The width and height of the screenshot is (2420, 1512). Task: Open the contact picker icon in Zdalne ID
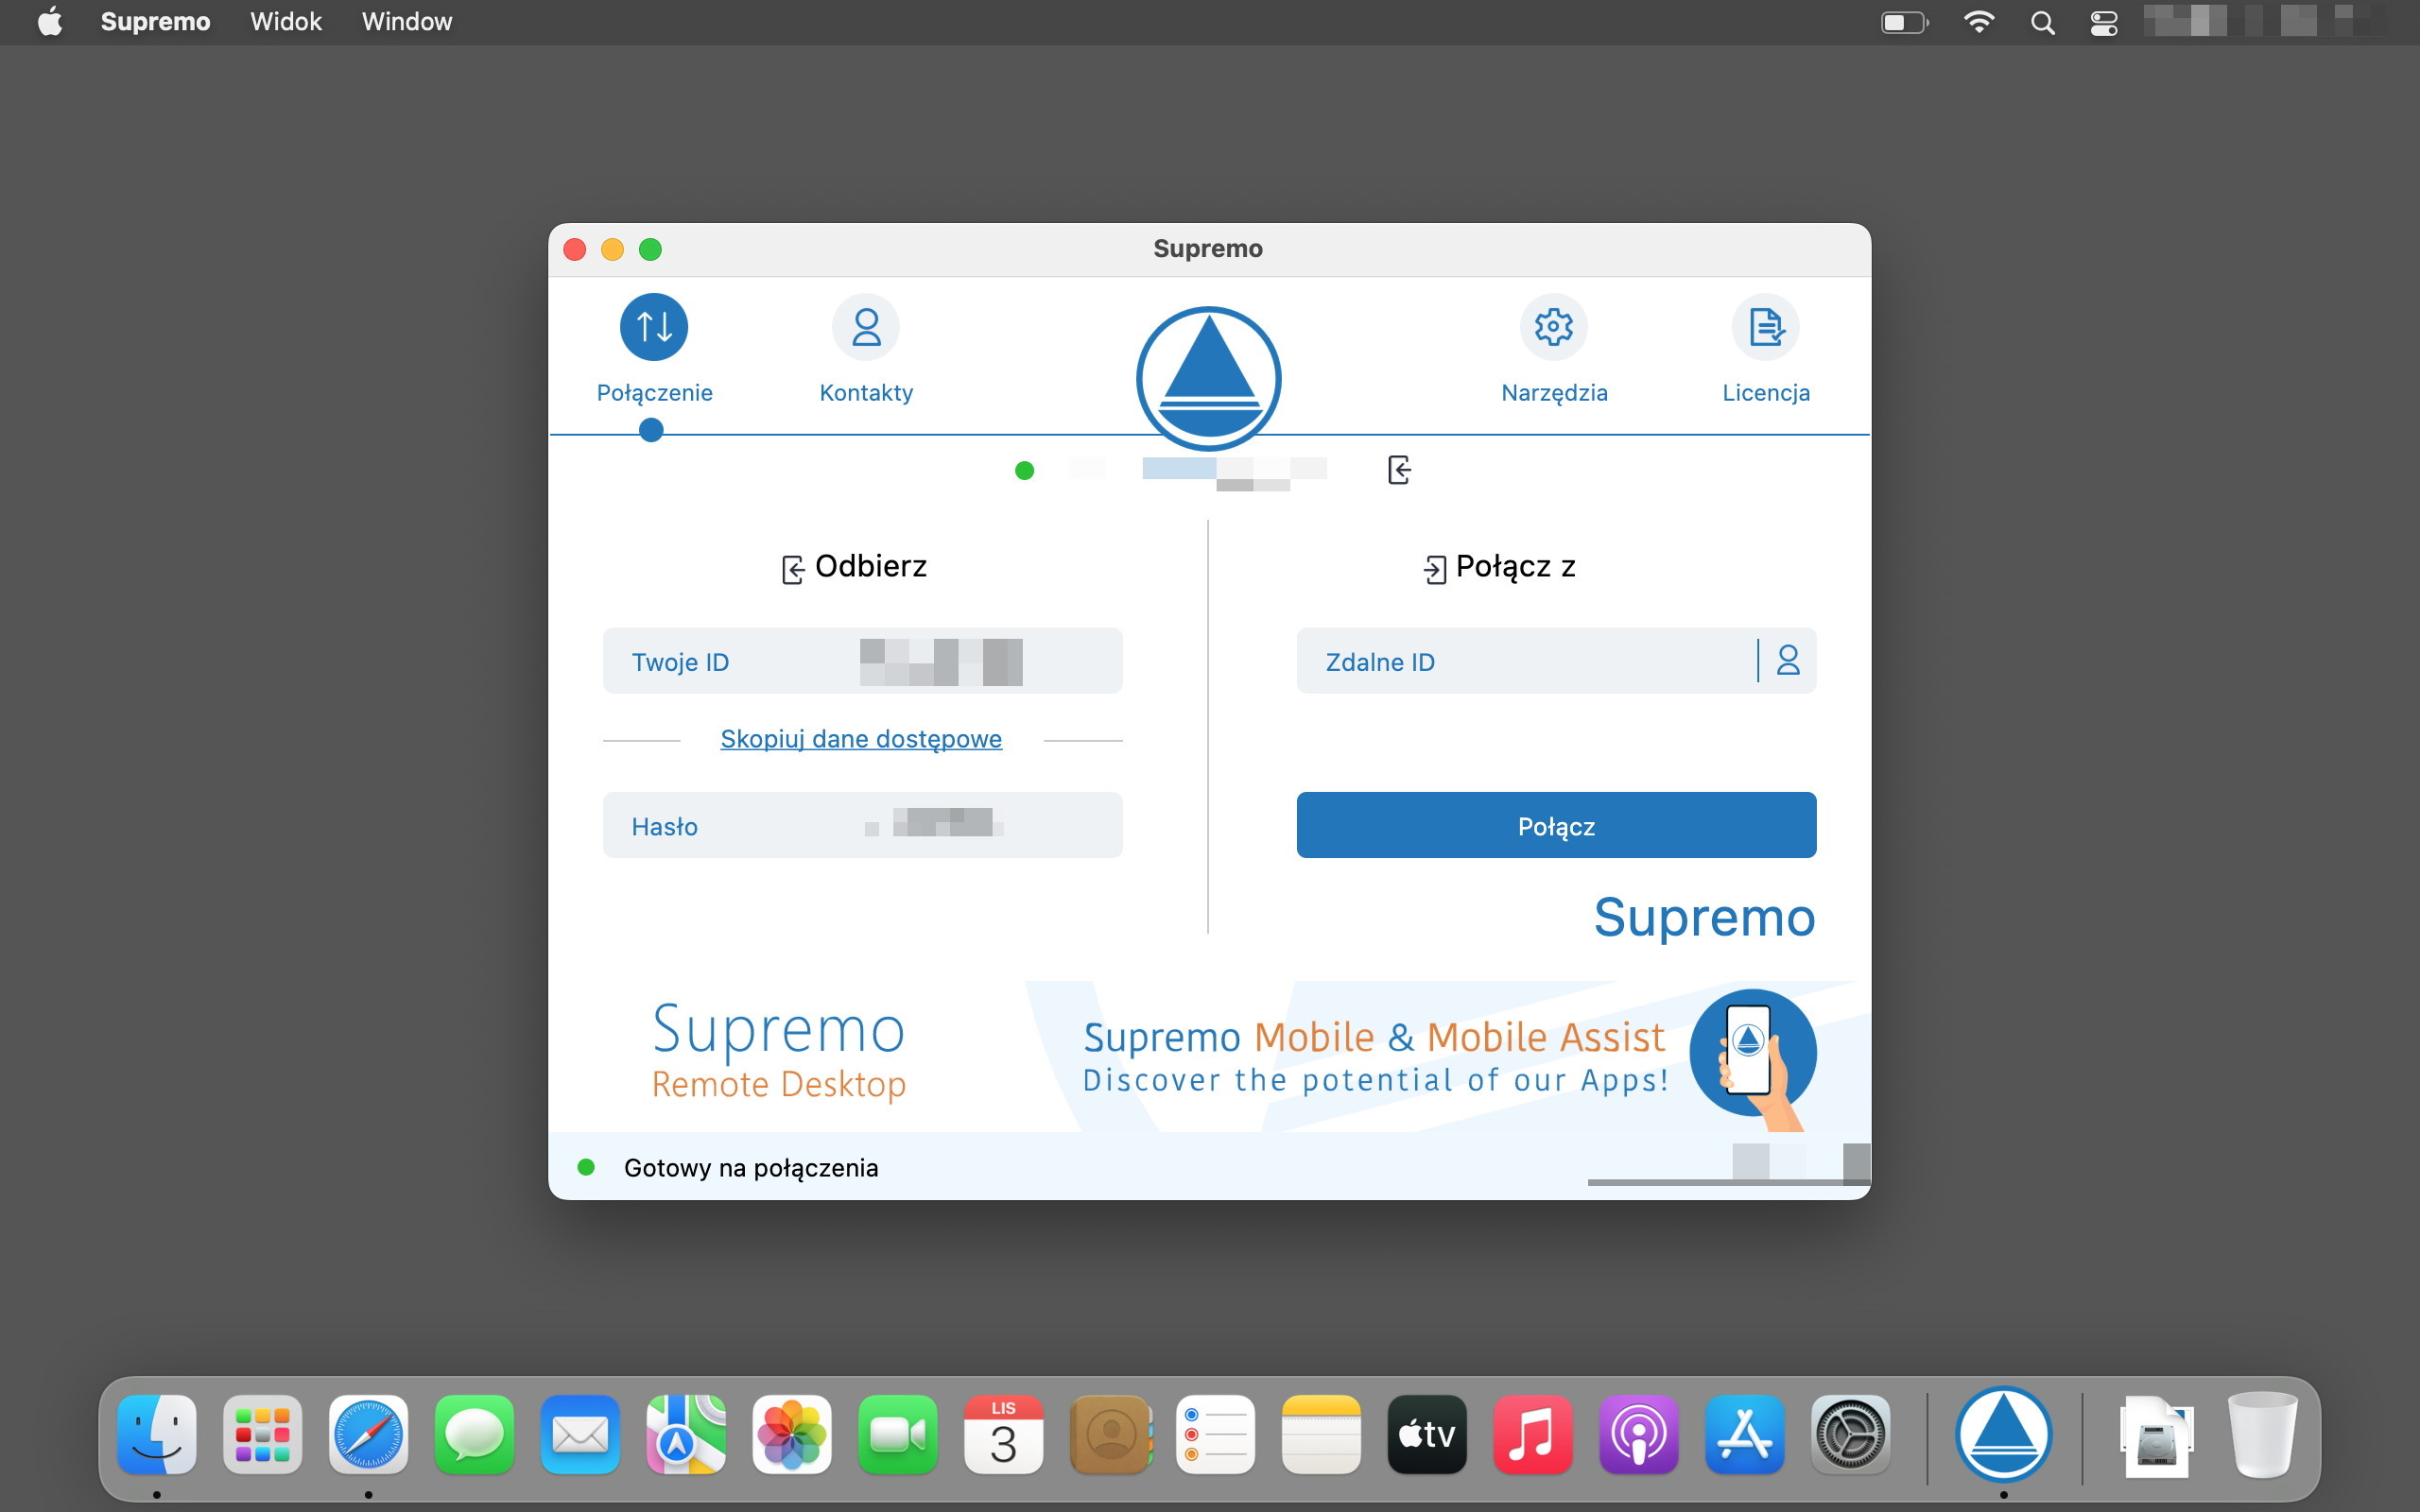point(1788,660)
